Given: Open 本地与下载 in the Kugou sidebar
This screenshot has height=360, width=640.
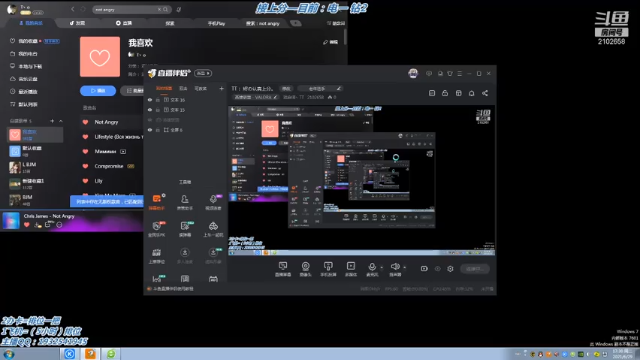Looking at the screenshot, I should [x=26, y=66].
